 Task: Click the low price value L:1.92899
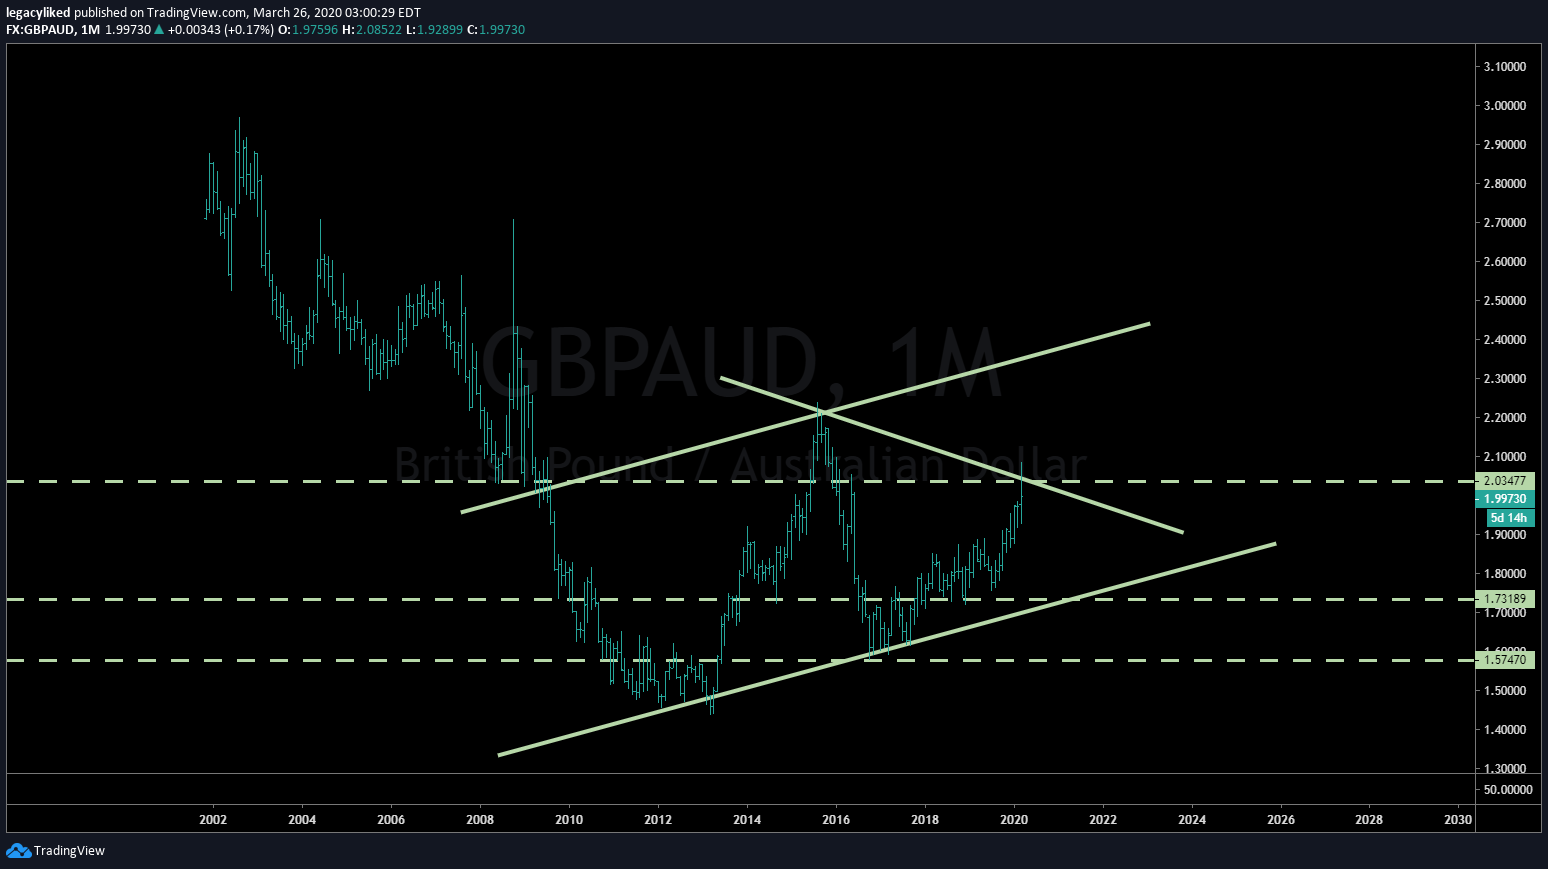(x=434, y=30)
